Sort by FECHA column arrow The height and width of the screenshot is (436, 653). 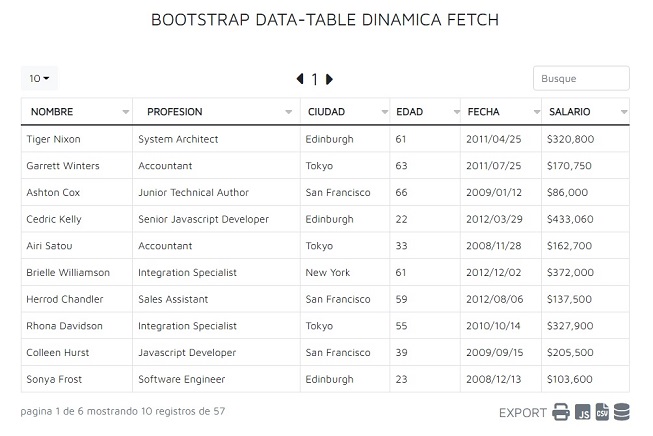tap(537, 112)
